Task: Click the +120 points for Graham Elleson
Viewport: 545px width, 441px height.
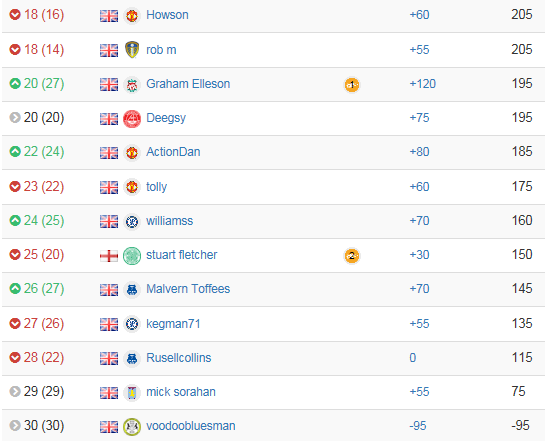Action: pos(423,84)
